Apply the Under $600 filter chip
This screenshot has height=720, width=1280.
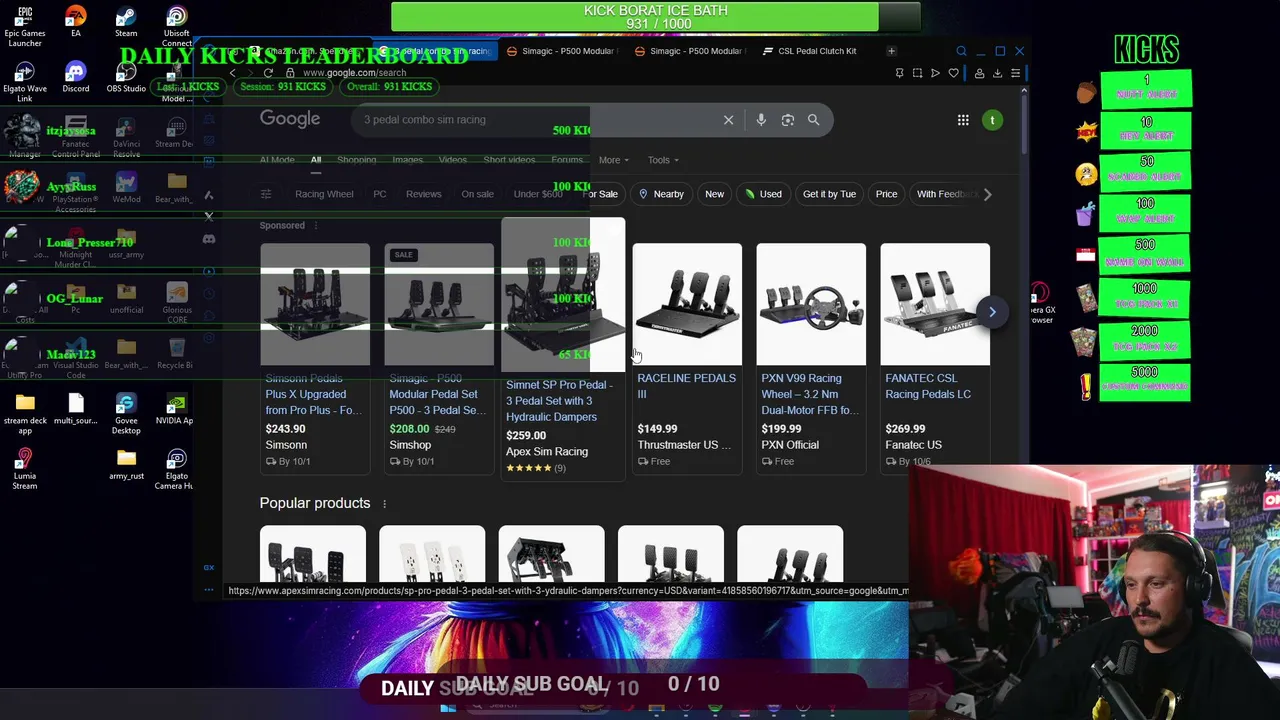pos(538,194)
